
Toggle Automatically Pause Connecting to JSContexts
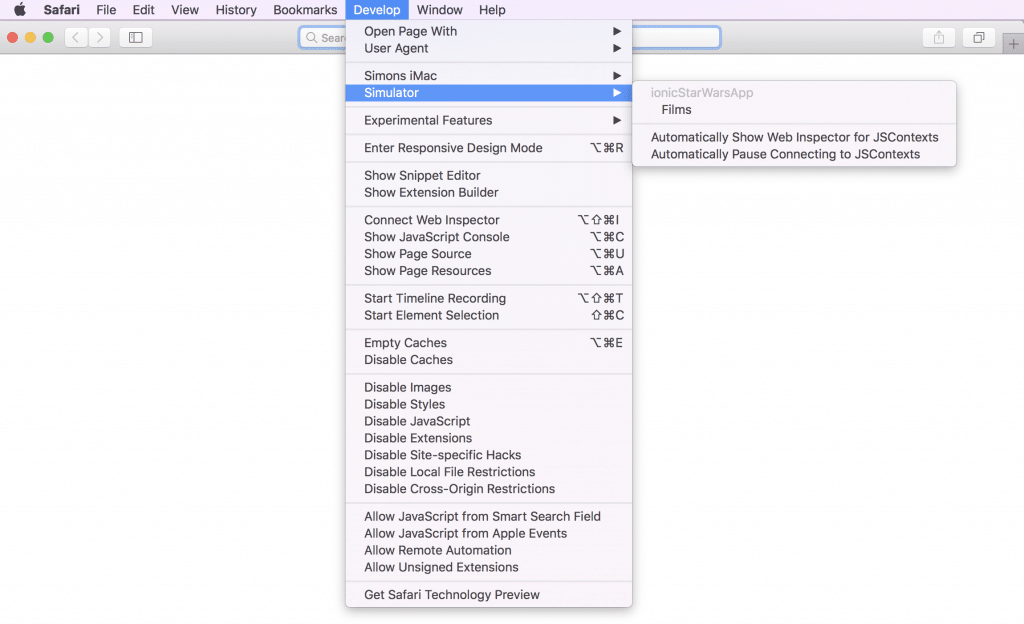(794, 154)
